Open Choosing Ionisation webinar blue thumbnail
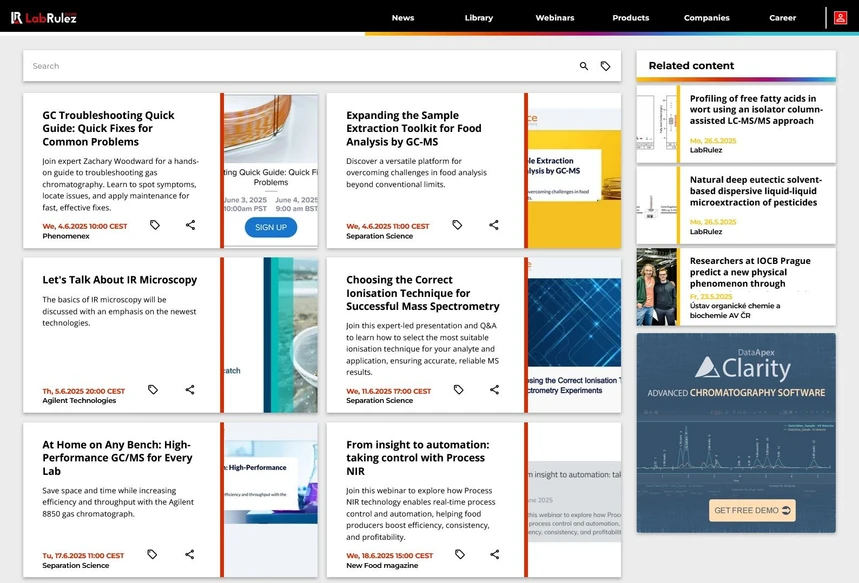 click(574, 335)
